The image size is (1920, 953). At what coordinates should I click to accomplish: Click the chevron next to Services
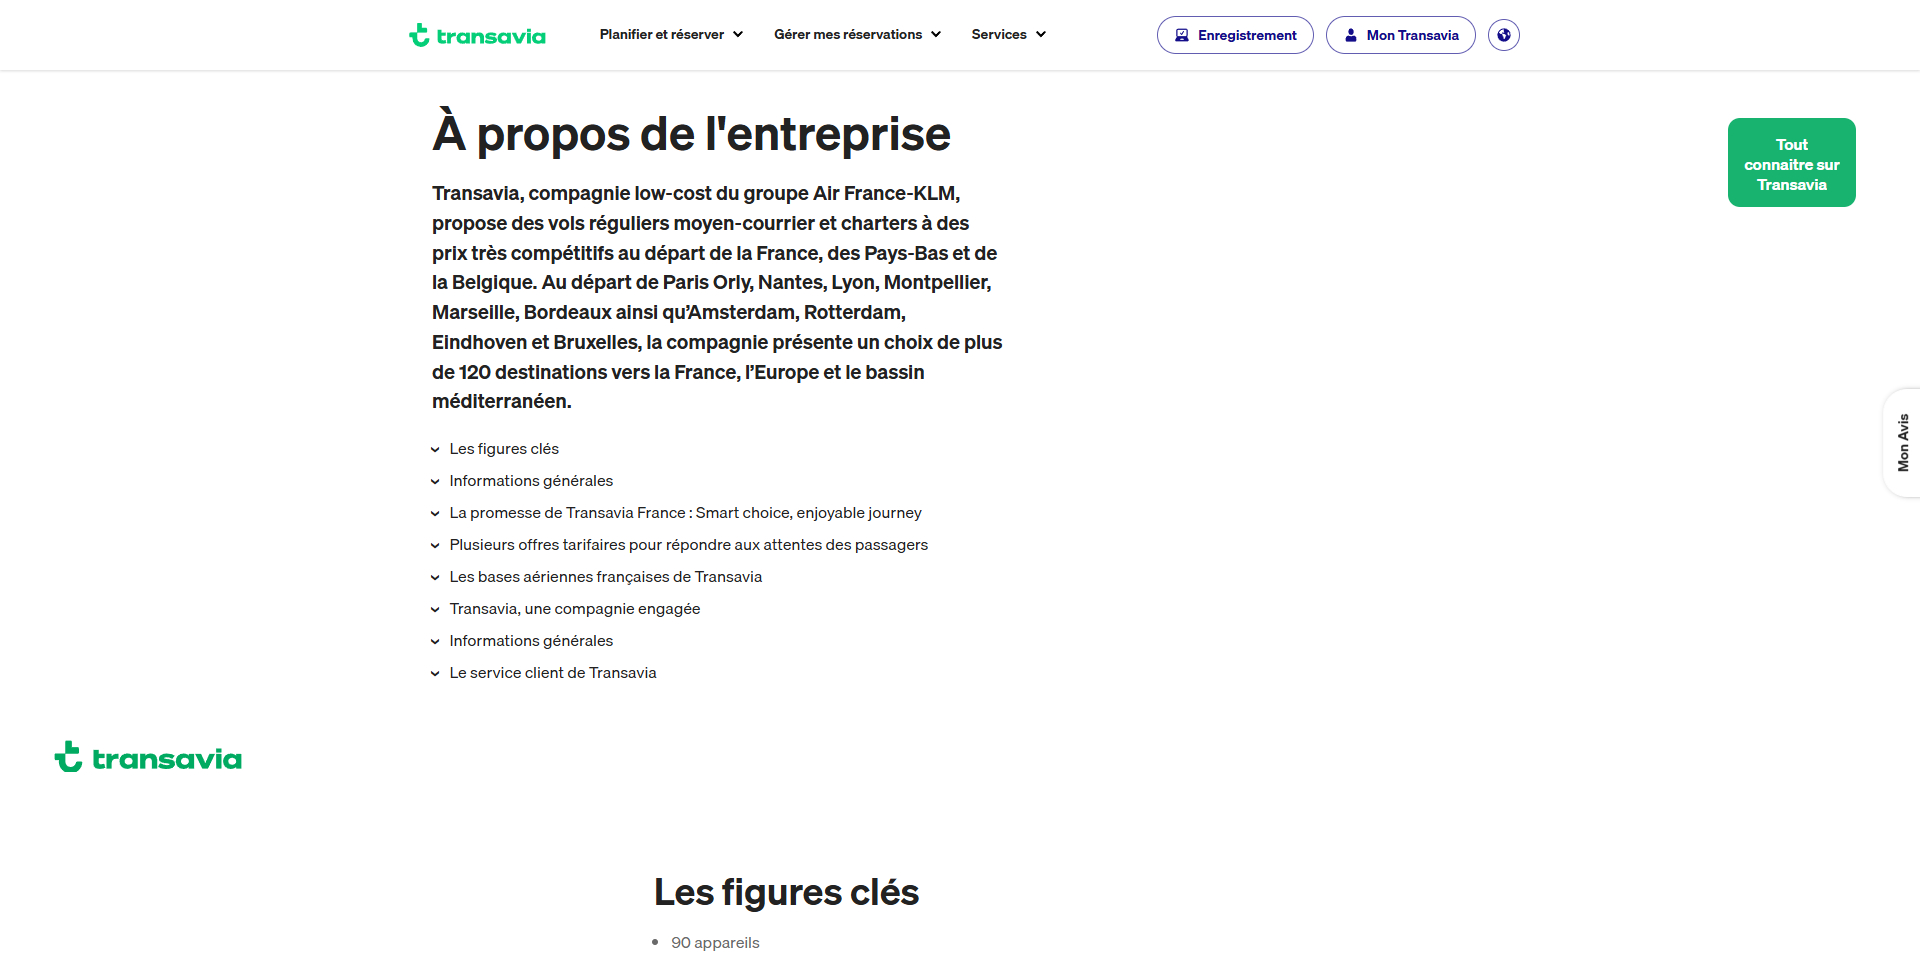click(x=1041, y=34)
